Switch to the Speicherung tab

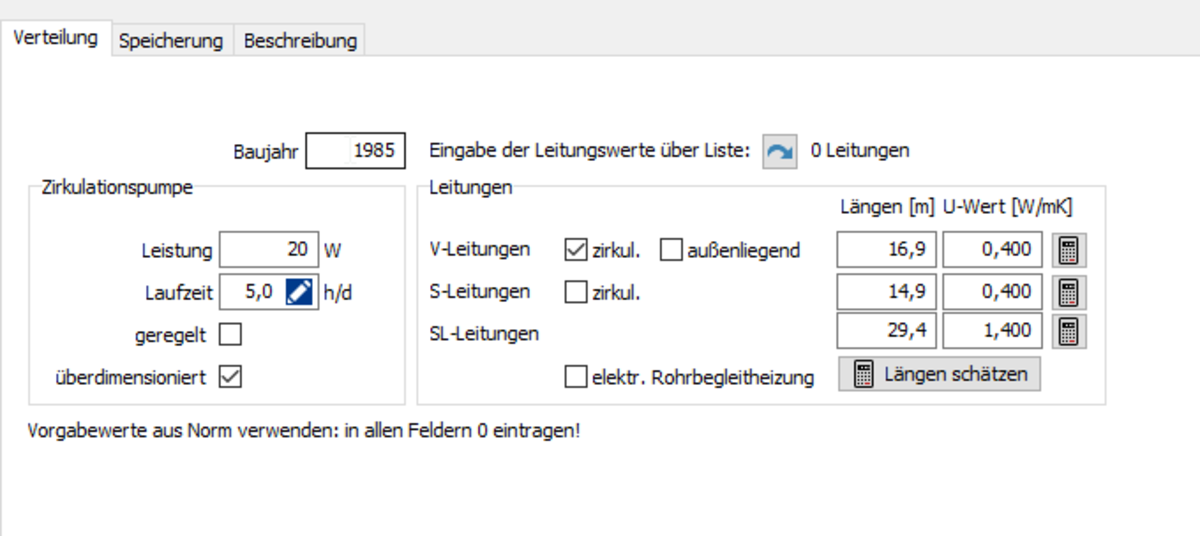click(170, 41)
